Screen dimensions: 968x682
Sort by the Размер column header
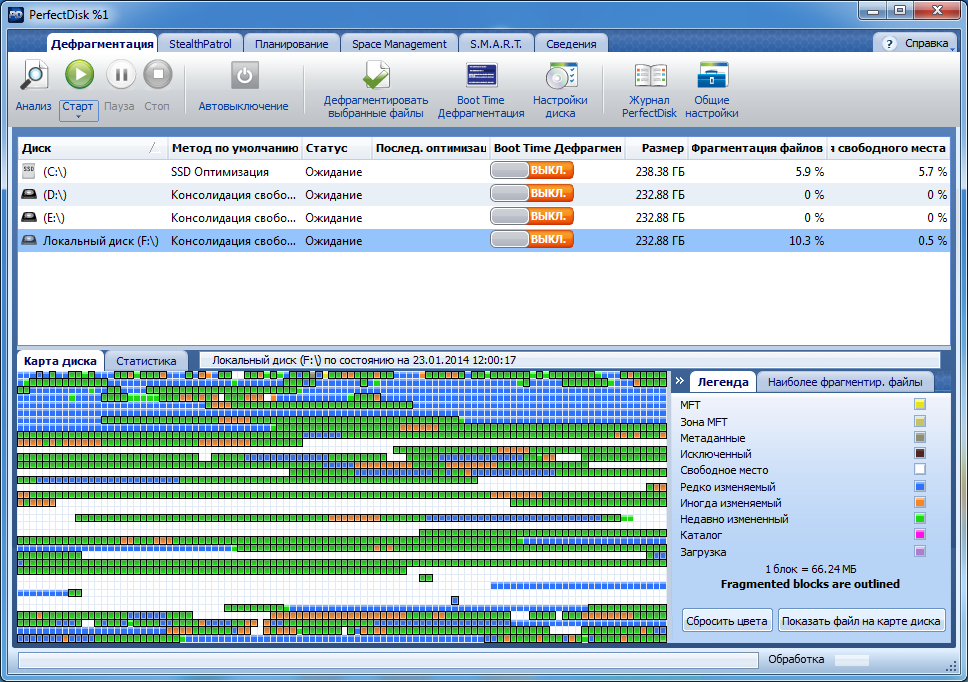click(x=656, y=148)
